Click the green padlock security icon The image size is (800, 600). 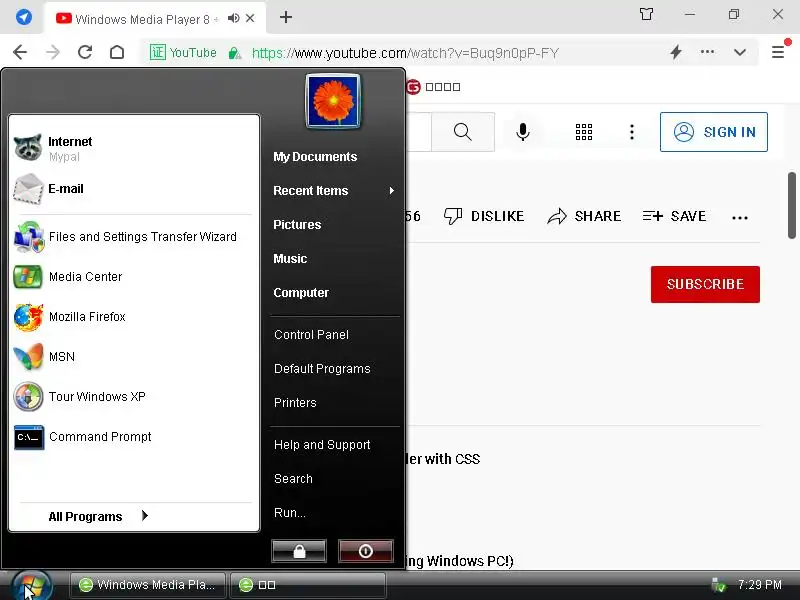(x=235, y=53)
